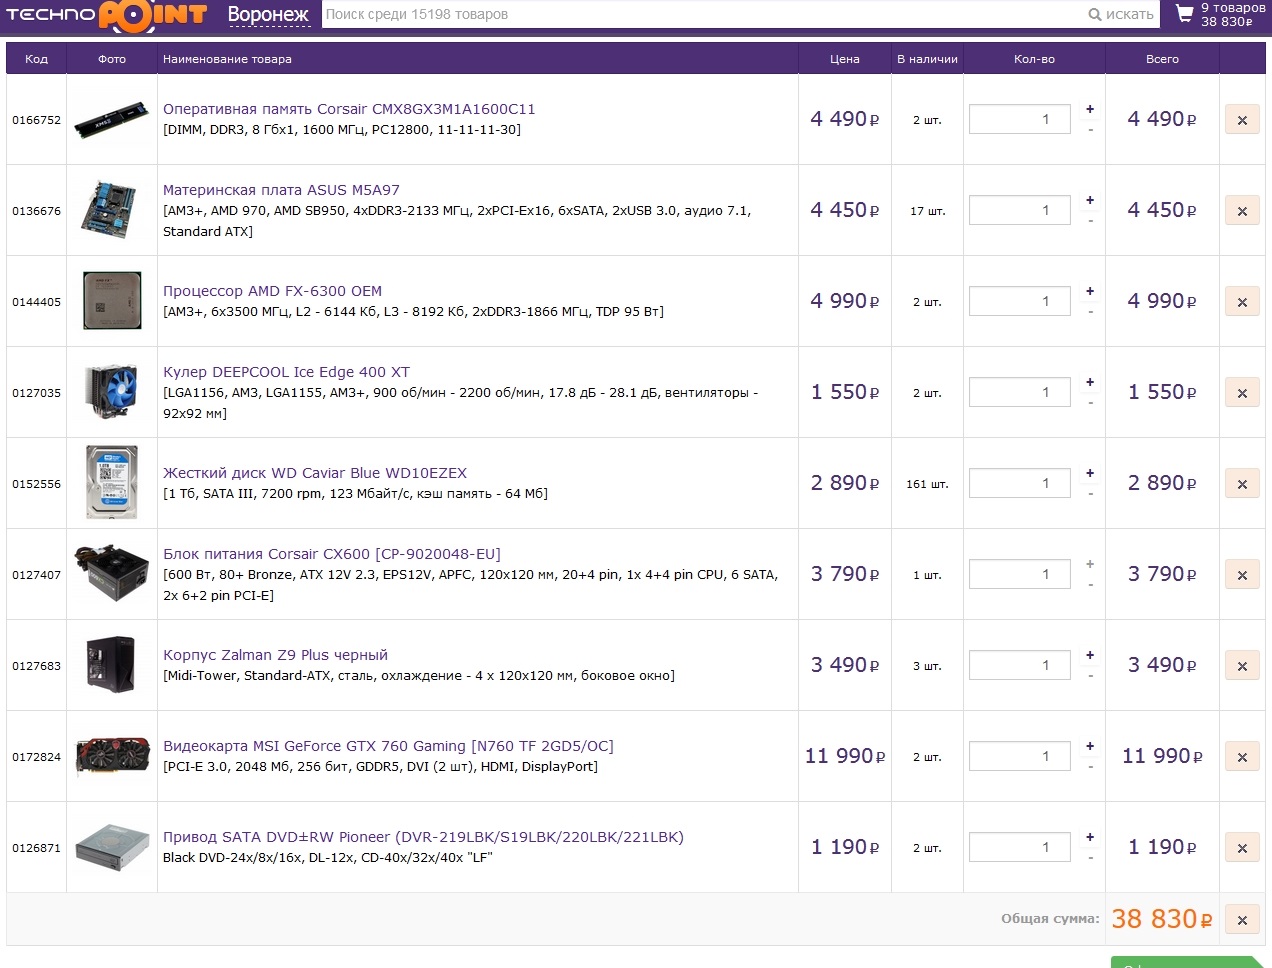Image resolution: width=1272 pixels, height=968 pixels.
Task: Decrease quantity of ASUS M5A97 motherboard
Action: click(1090, 221)
